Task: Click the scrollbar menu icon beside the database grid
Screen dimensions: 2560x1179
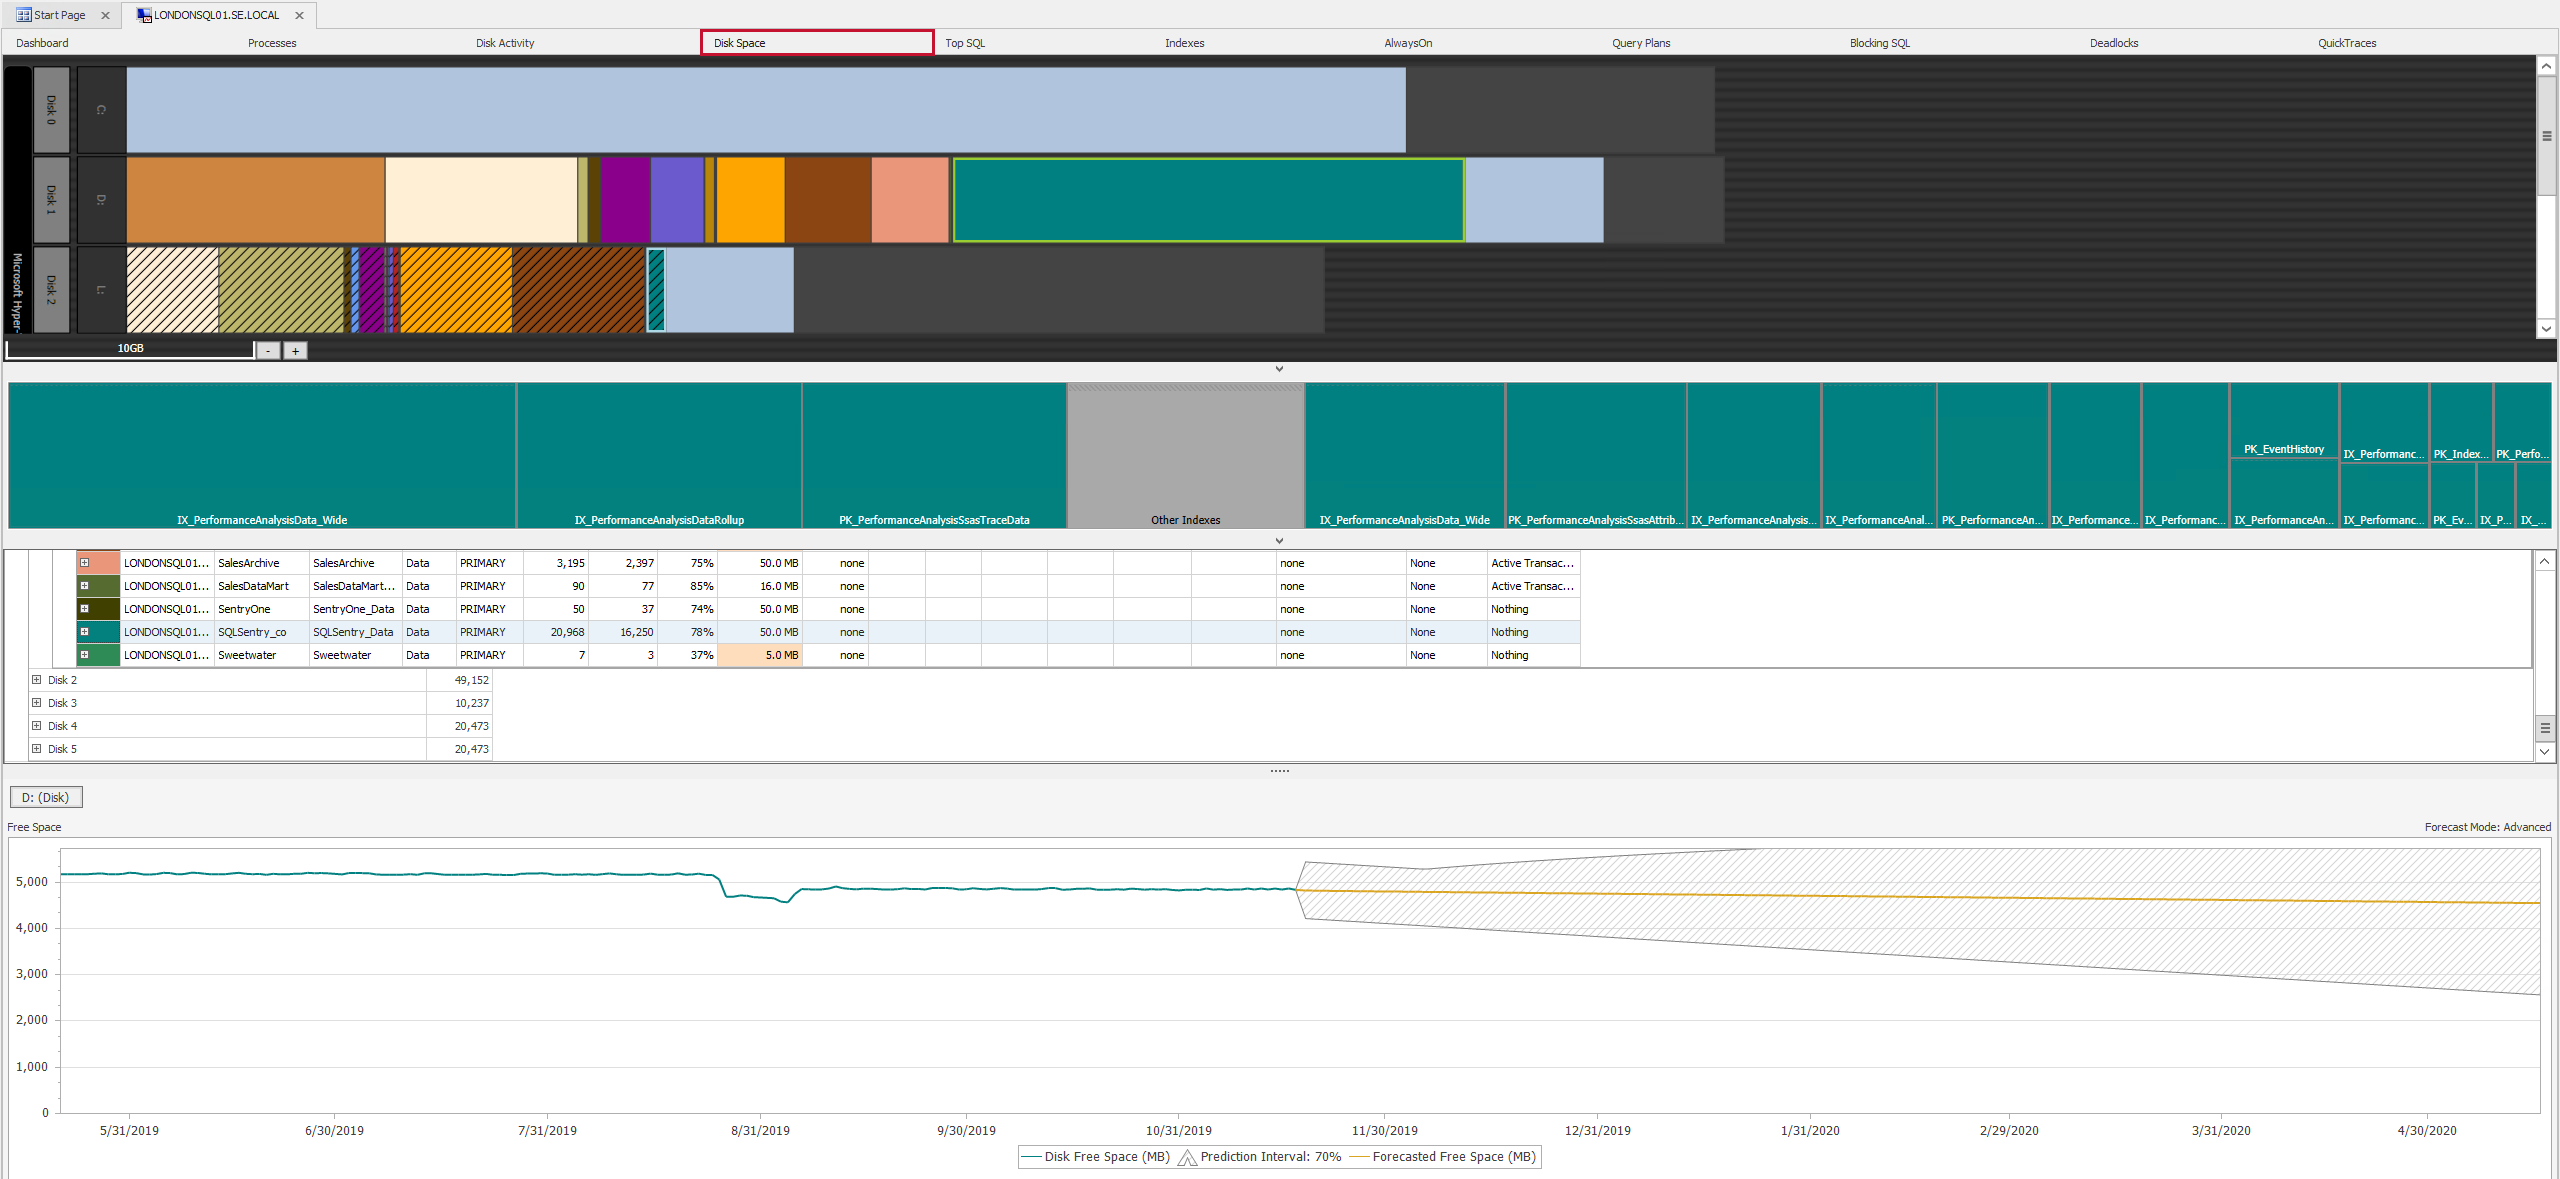Action: [x=2546, y=728]
